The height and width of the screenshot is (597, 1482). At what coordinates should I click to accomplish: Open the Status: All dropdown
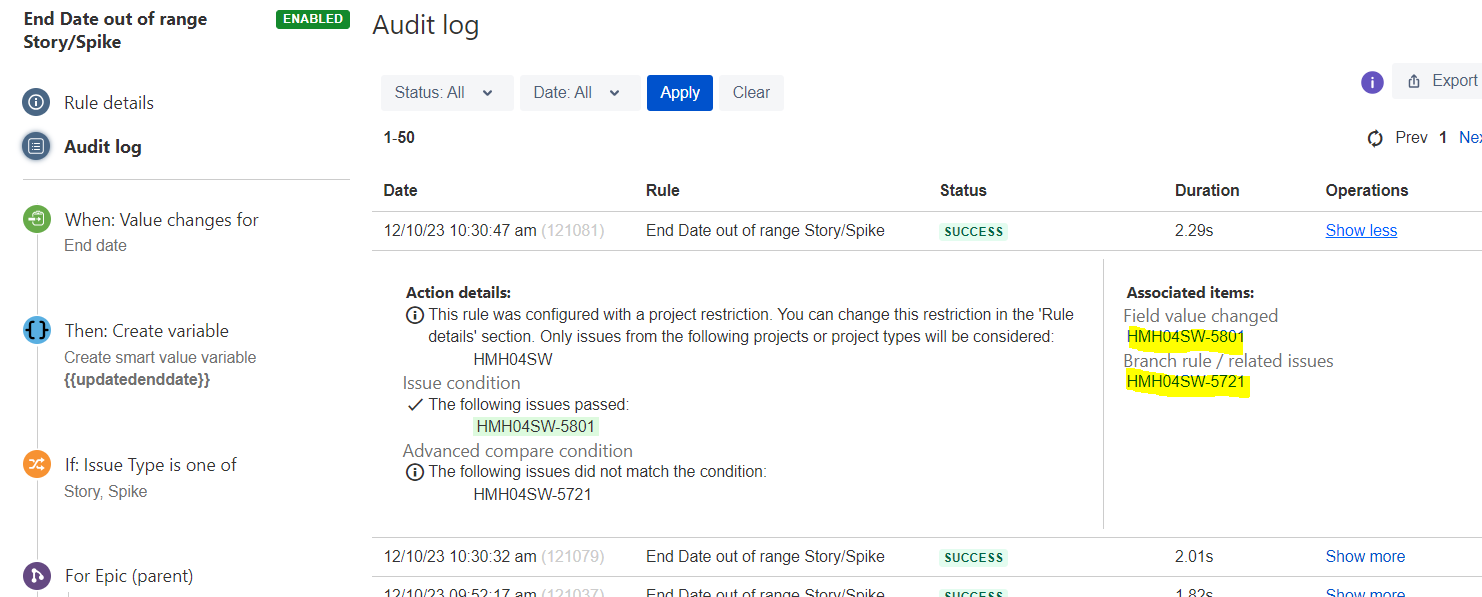(447, 93)
